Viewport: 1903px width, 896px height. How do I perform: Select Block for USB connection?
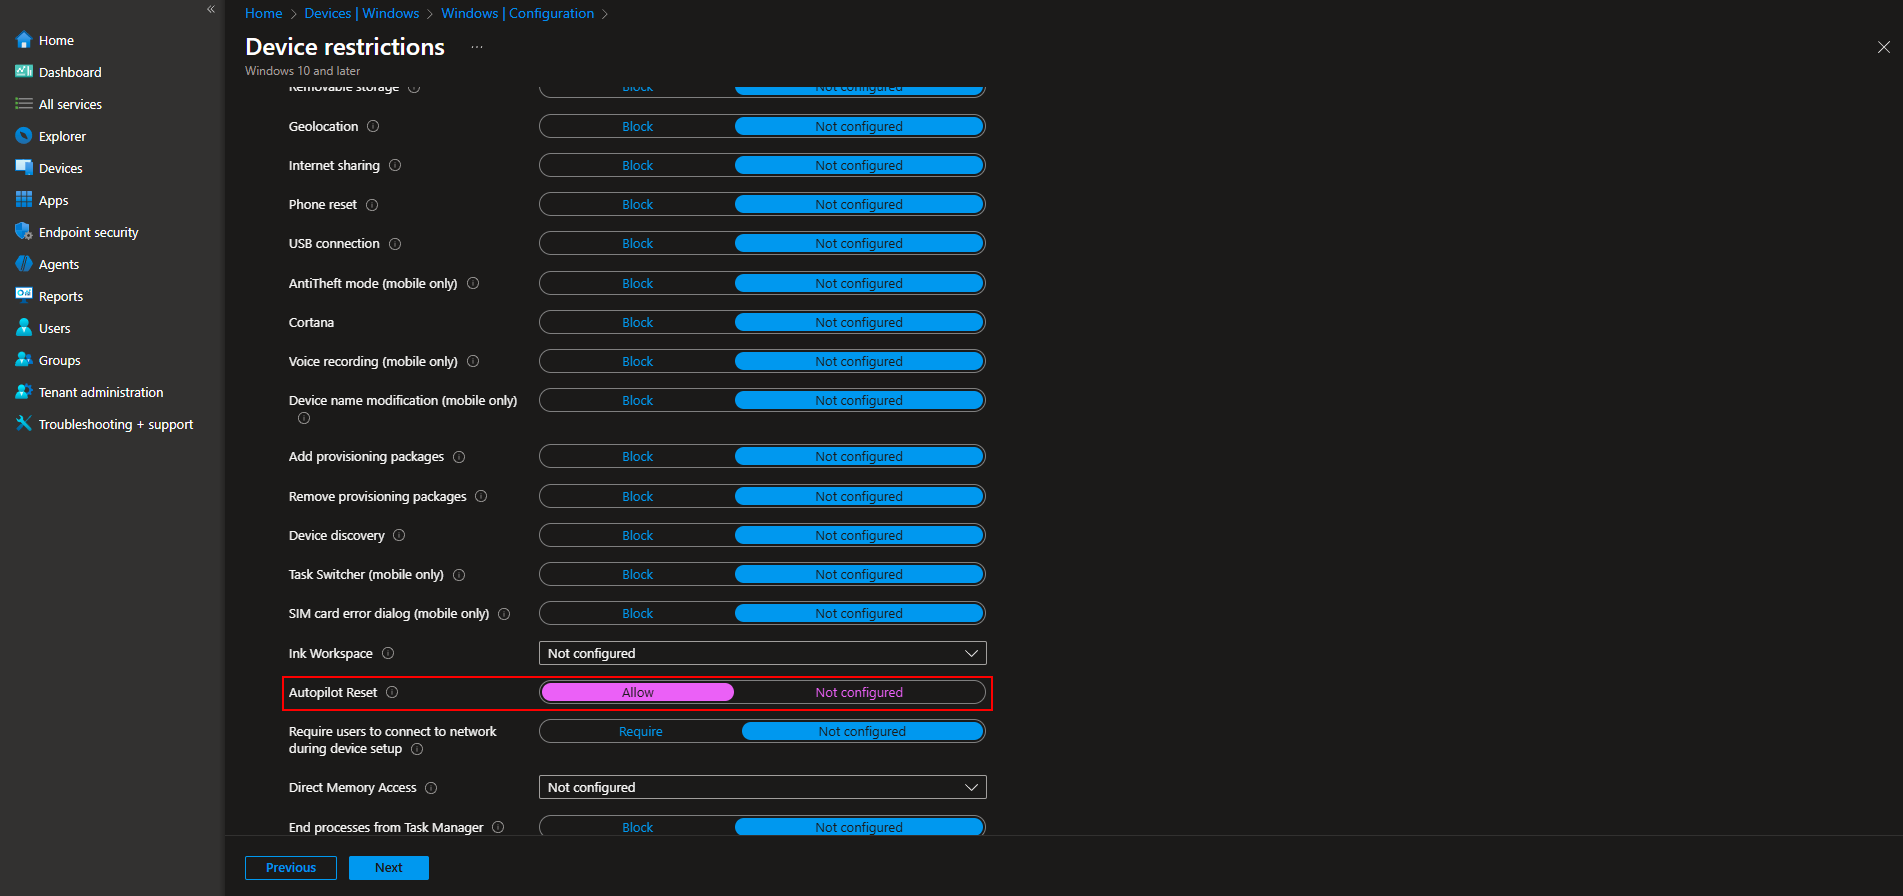click(637, 244)
